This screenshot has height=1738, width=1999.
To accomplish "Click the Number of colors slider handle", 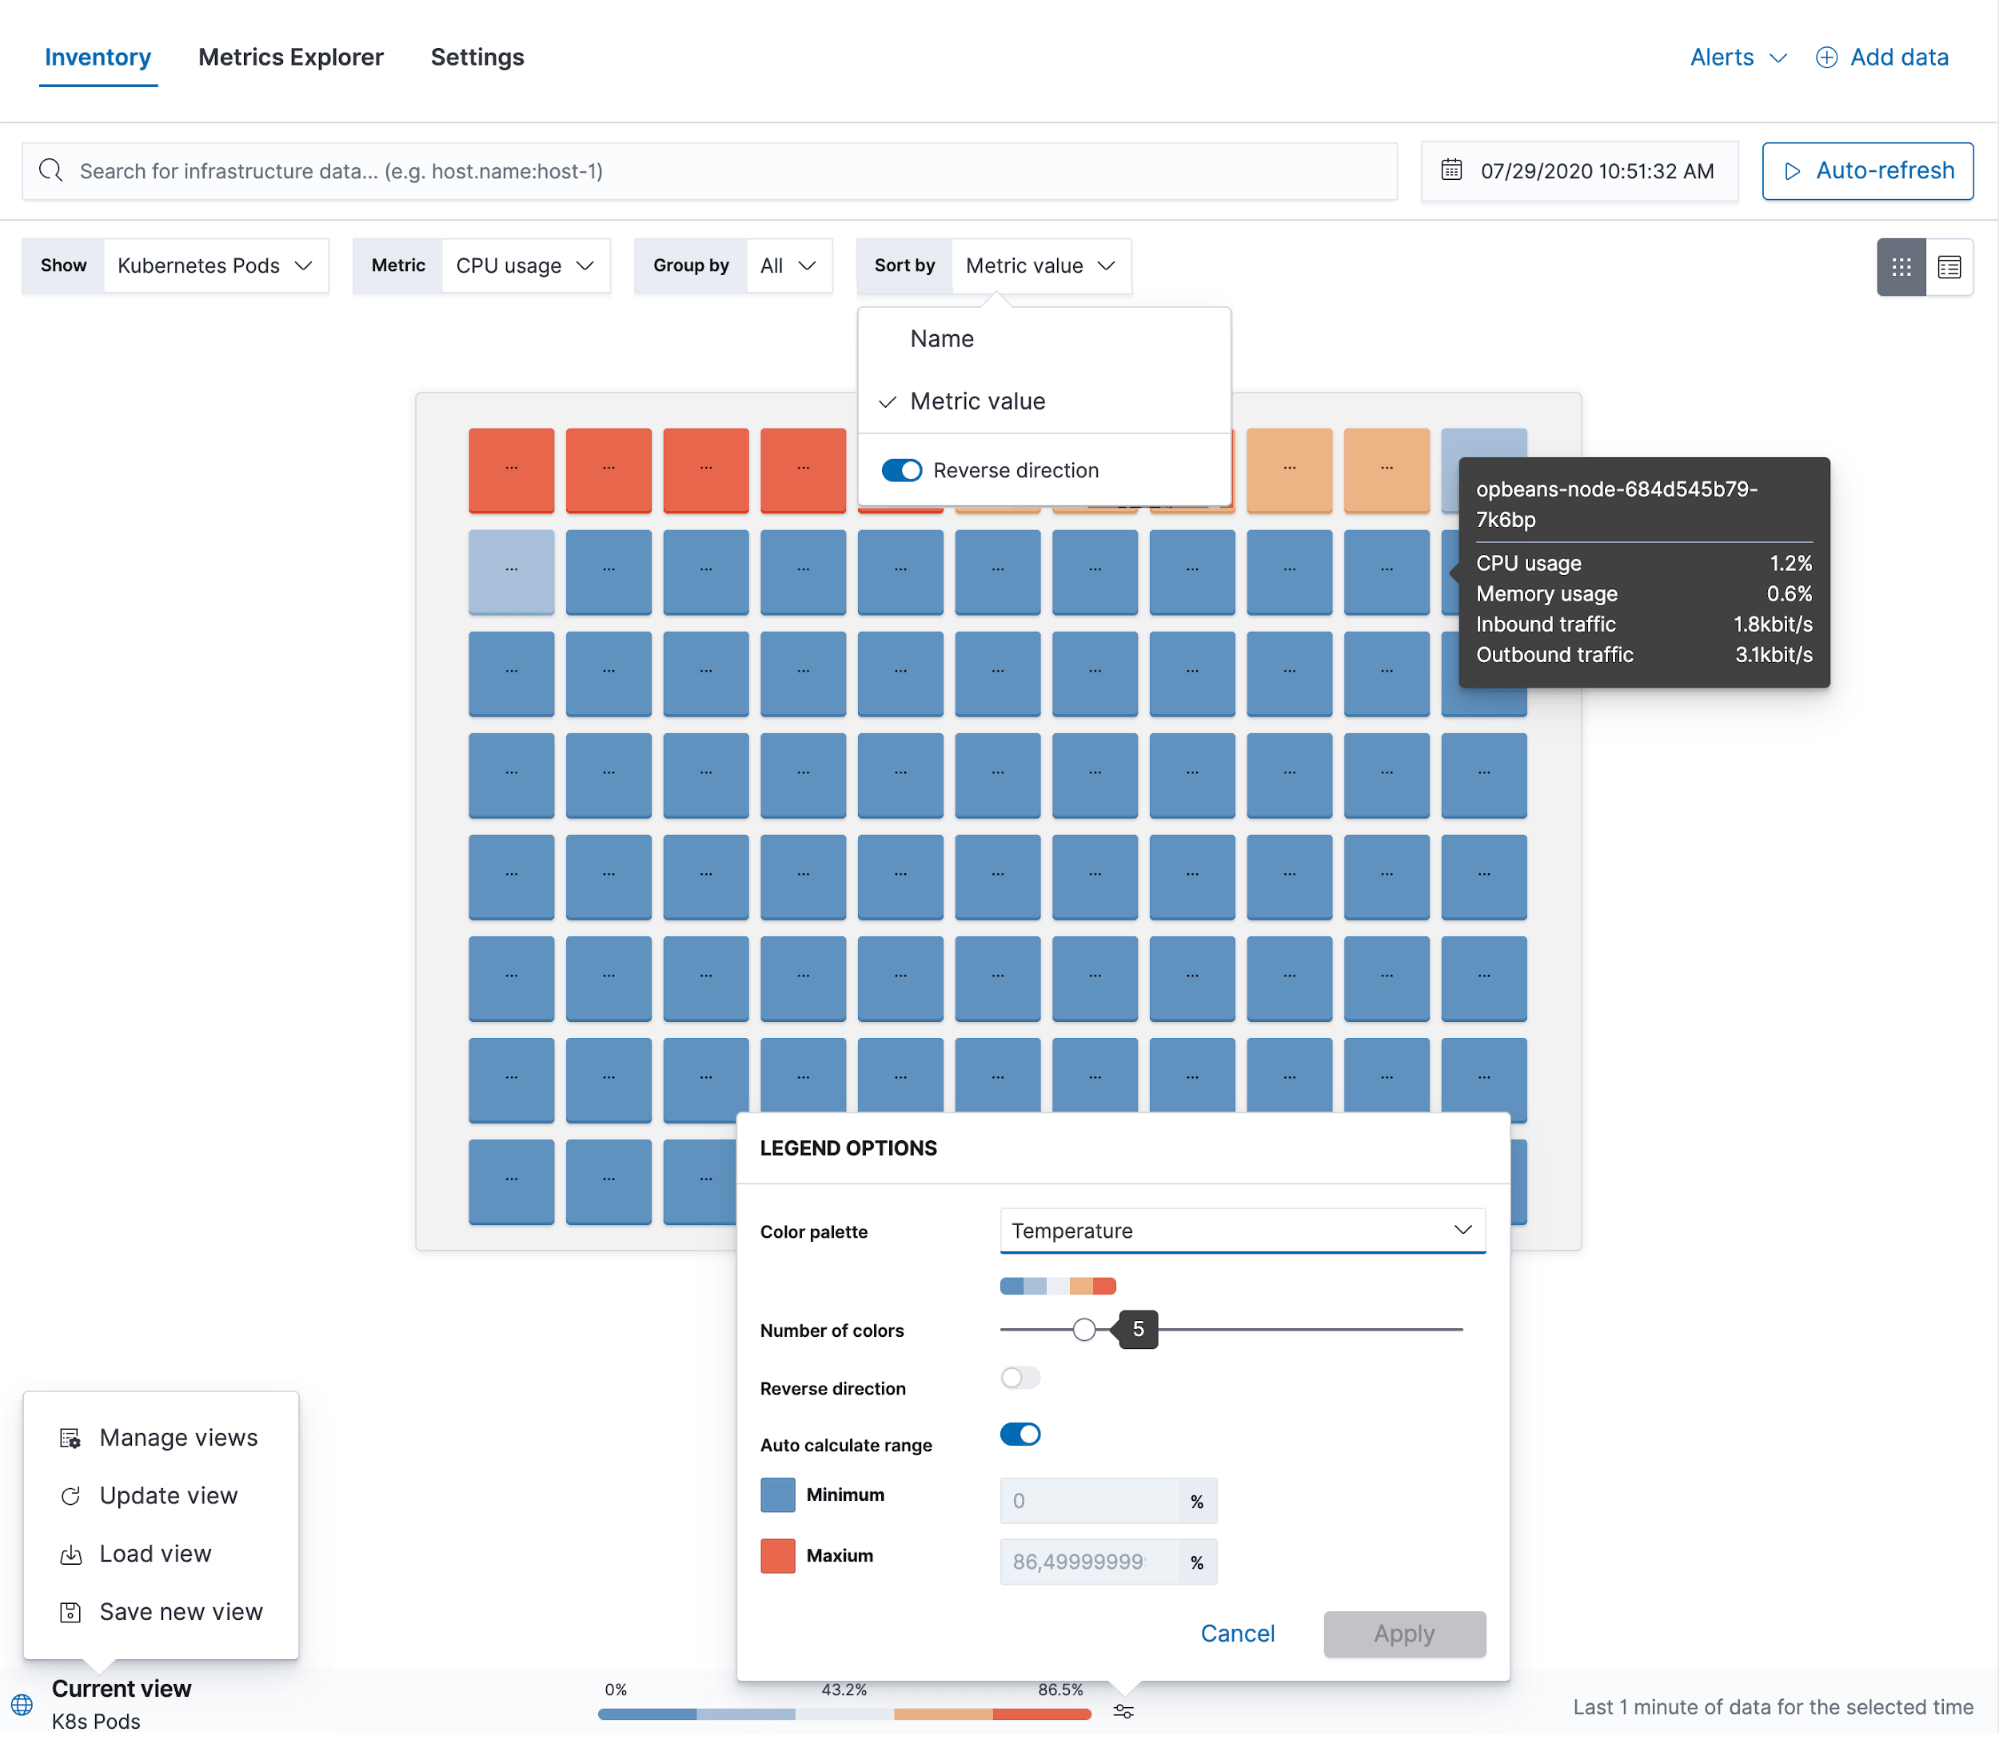I will tap(1084, 1329).
